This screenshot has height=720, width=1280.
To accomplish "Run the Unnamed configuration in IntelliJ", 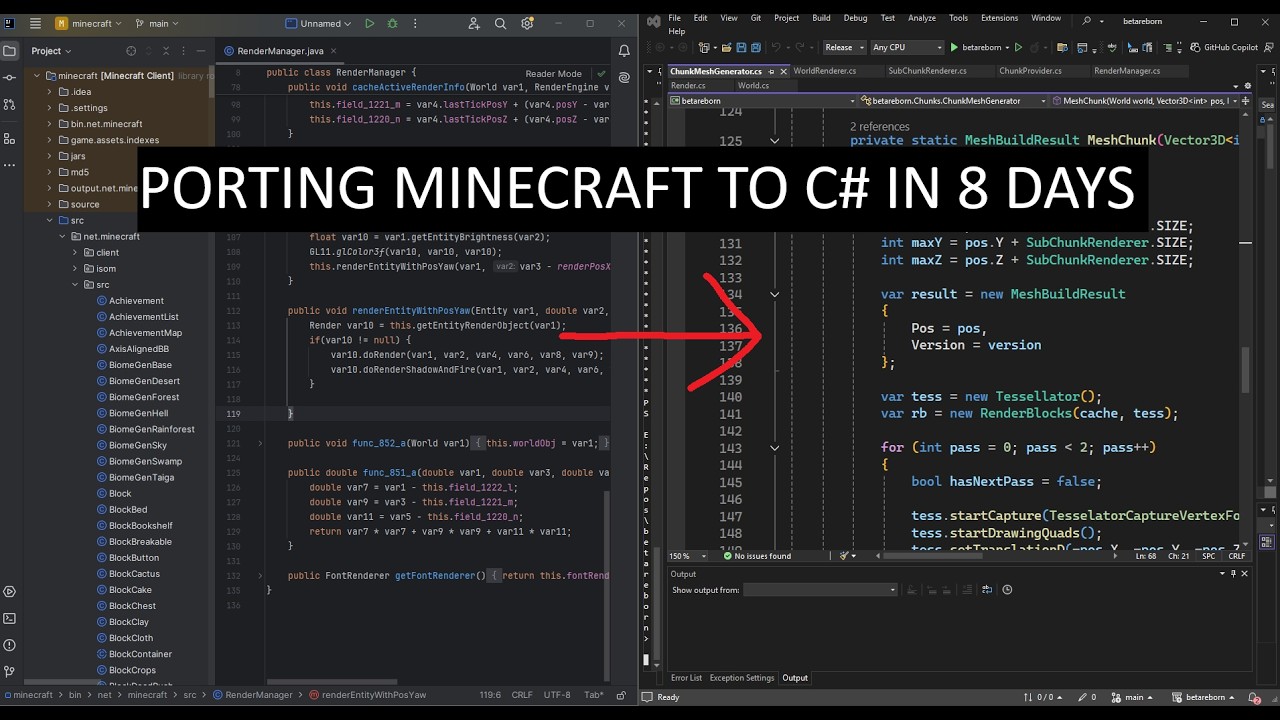I will [370, 23].
